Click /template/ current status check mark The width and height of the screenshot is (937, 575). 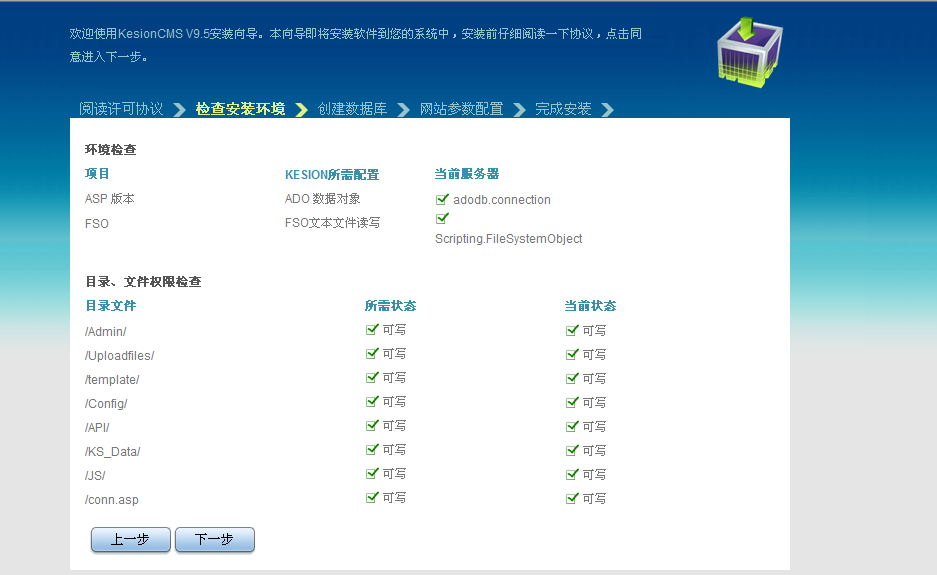click(x=572, y=378)
